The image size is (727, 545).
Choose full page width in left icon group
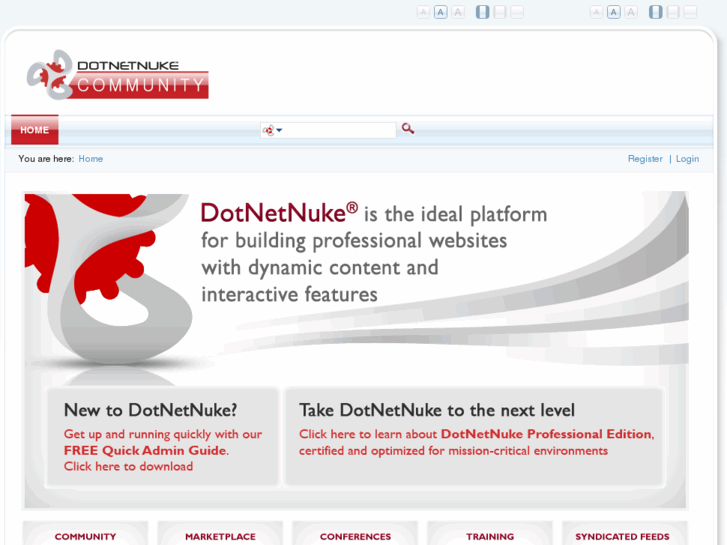point(517,12)
